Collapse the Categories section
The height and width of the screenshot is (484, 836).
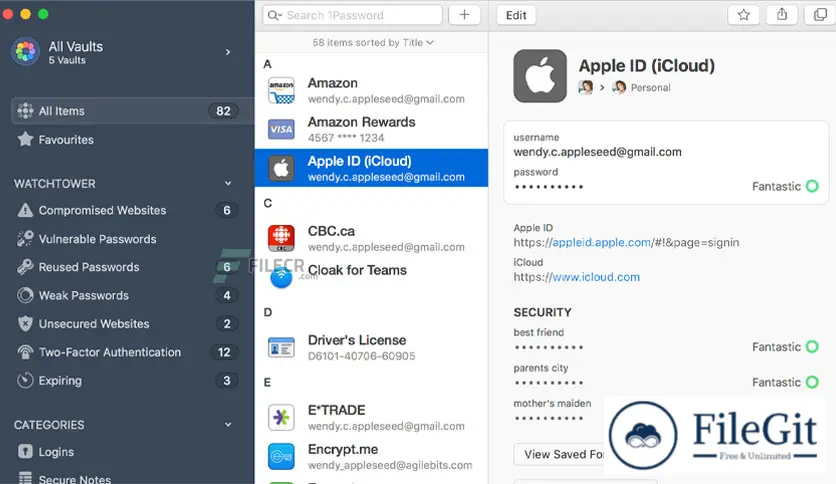point(228,425)
